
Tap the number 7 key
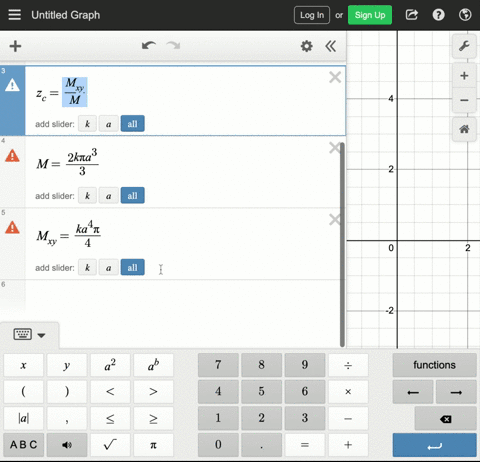pos(218,365)
